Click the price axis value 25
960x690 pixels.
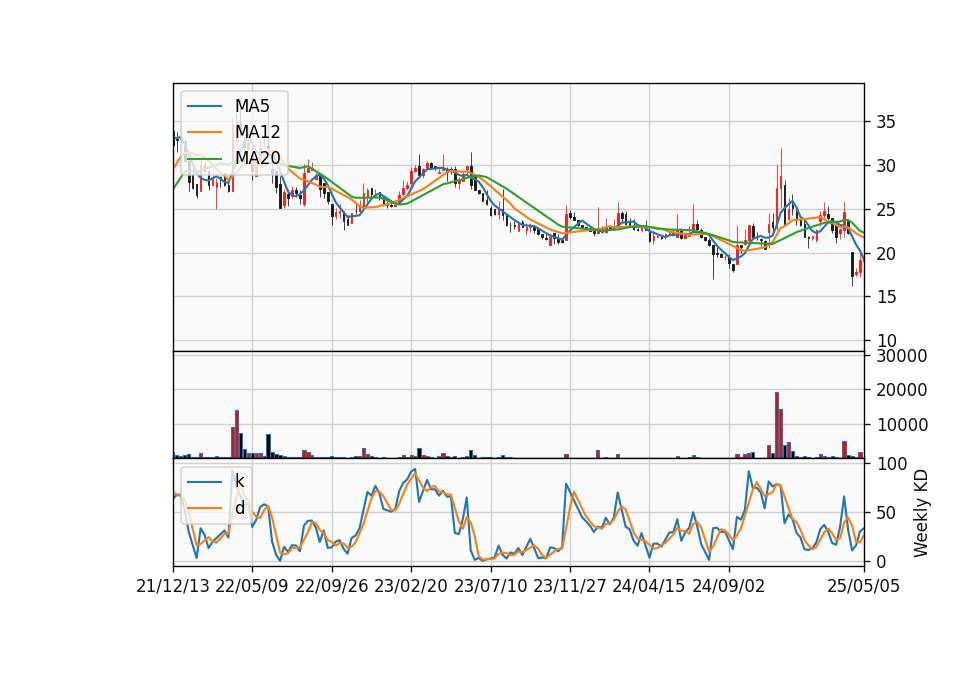pyautogui.click(x=886, y=210)
